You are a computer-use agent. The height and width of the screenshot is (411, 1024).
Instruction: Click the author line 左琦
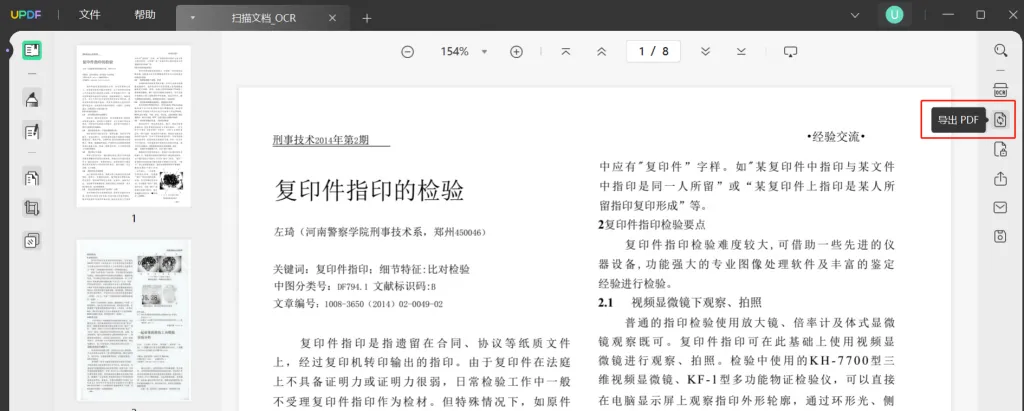[x=379, y=233]
